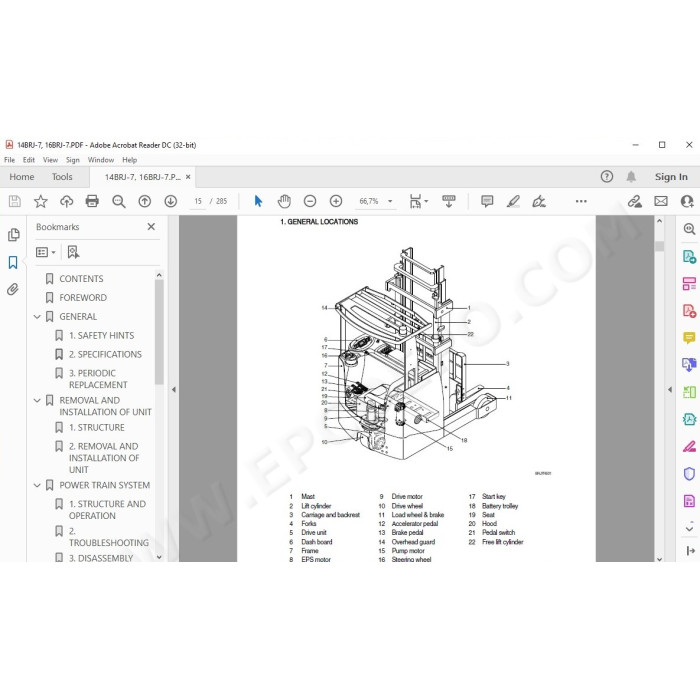Image resolution: width=700 pixels, height=700 pixels.
Task: Click the Save file icon
Action: (x=15, y=201)
